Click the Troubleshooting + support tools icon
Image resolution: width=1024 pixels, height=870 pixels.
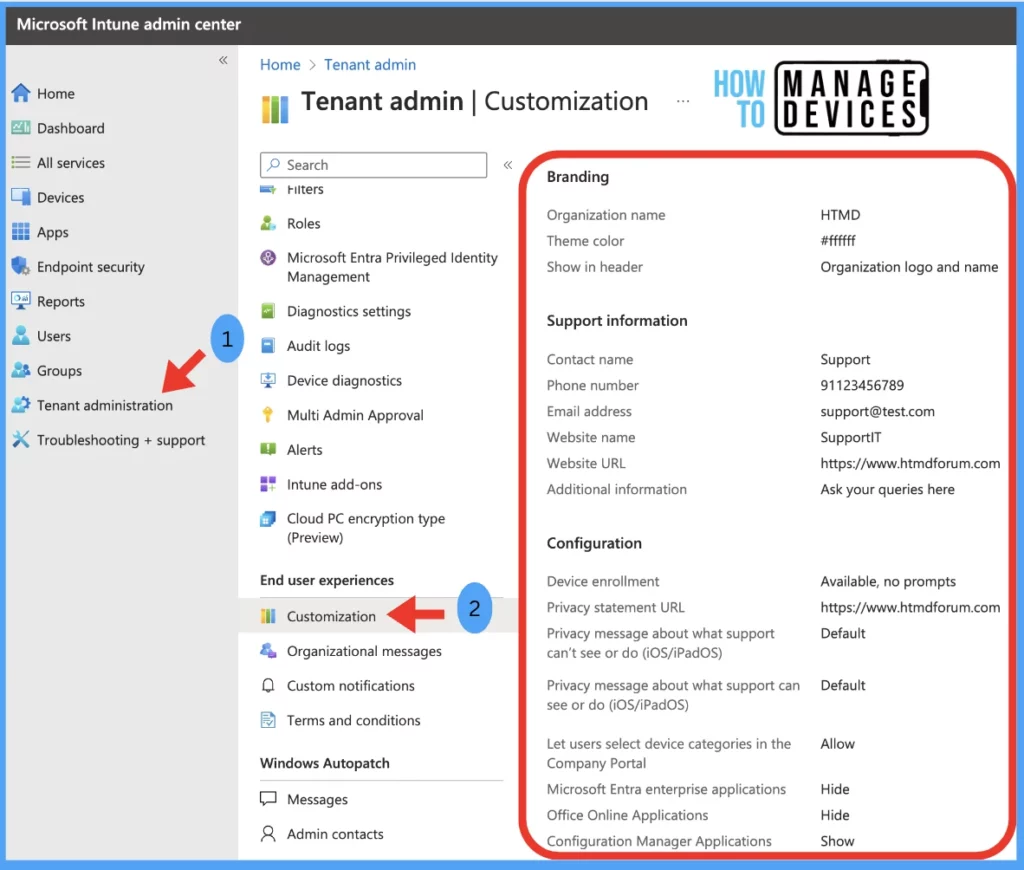coord(21,439)
